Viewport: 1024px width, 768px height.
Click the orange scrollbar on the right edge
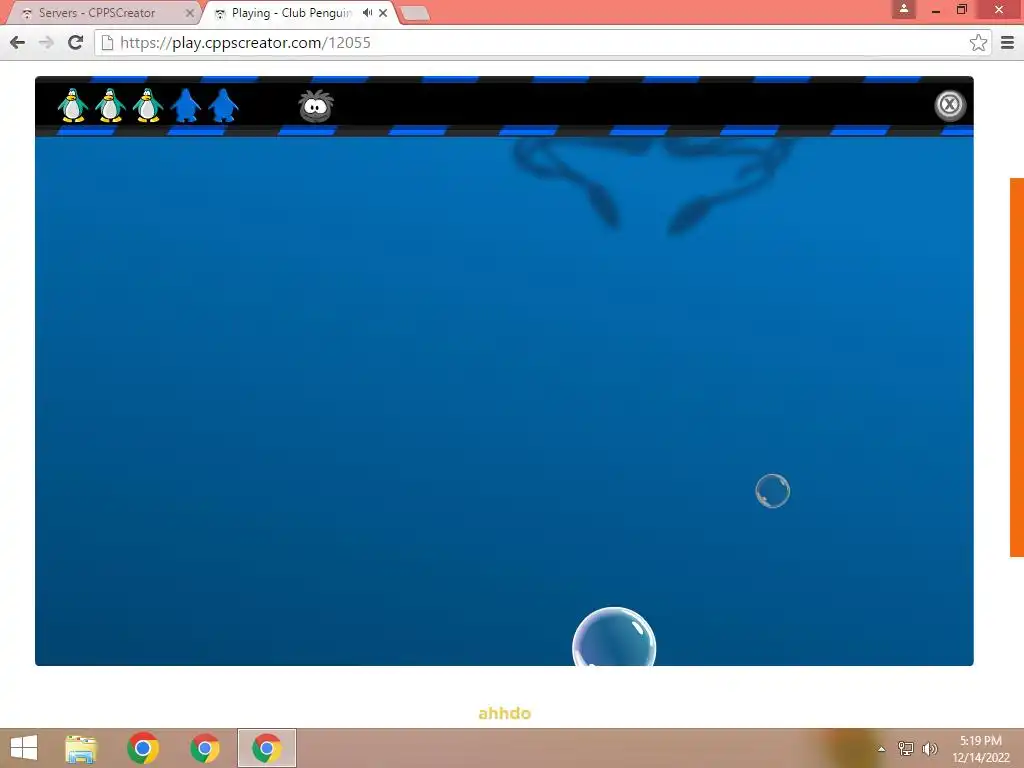pyautogui.click(x=1017, y=367)
